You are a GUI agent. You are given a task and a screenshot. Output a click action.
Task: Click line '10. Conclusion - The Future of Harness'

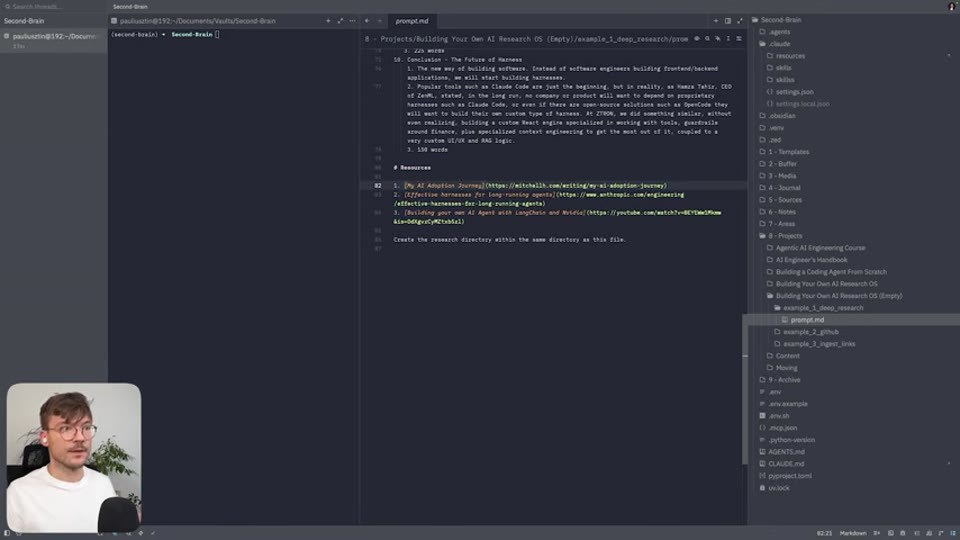pos(457,60)
